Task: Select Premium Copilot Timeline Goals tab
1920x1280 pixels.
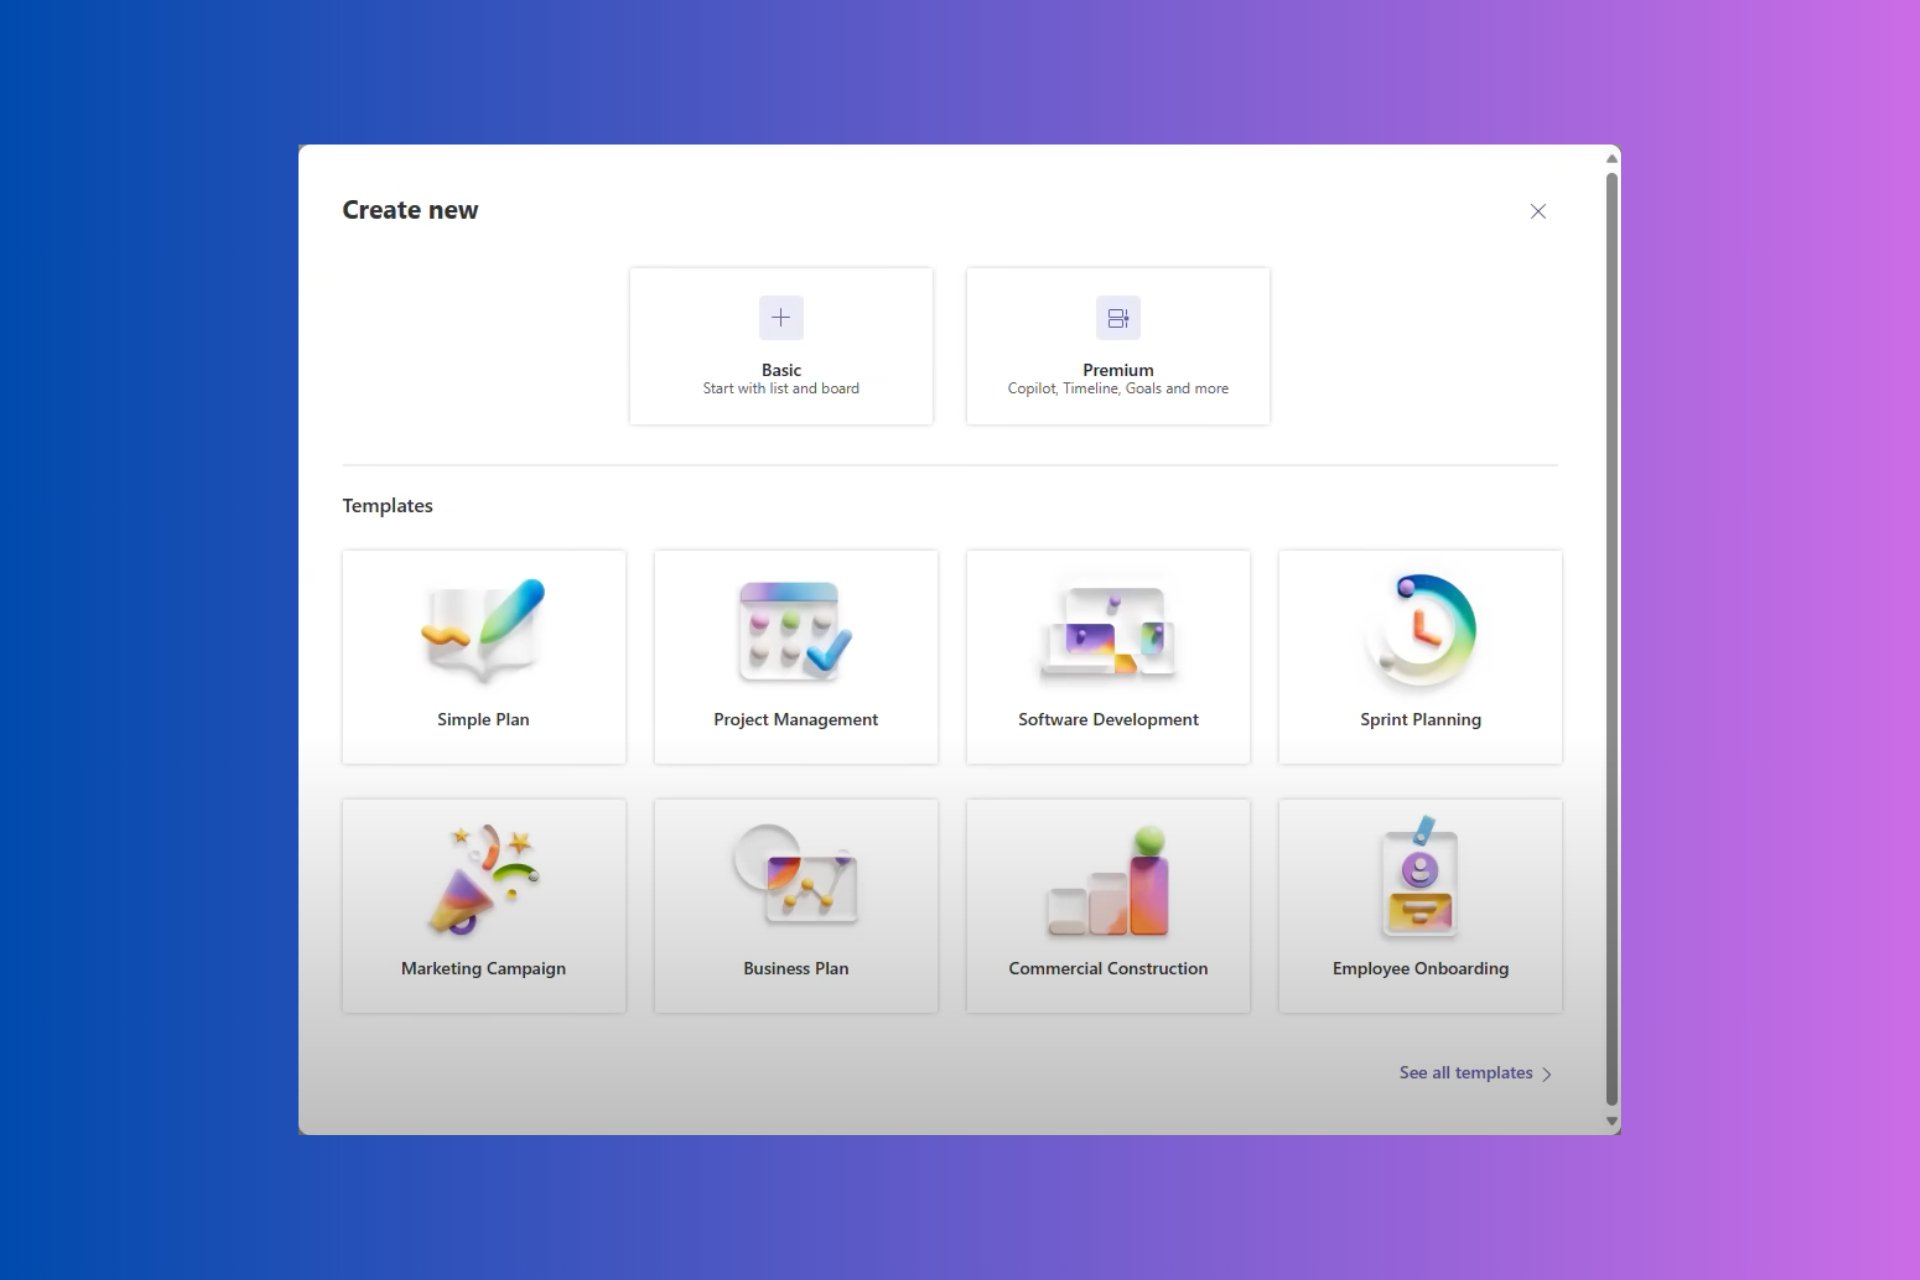Action: point(1117,344)
